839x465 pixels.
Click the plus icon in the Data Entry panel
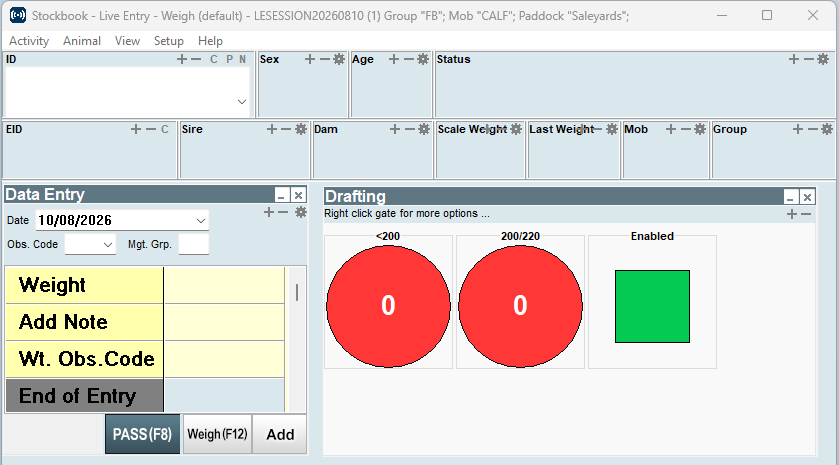pos(269,212)
